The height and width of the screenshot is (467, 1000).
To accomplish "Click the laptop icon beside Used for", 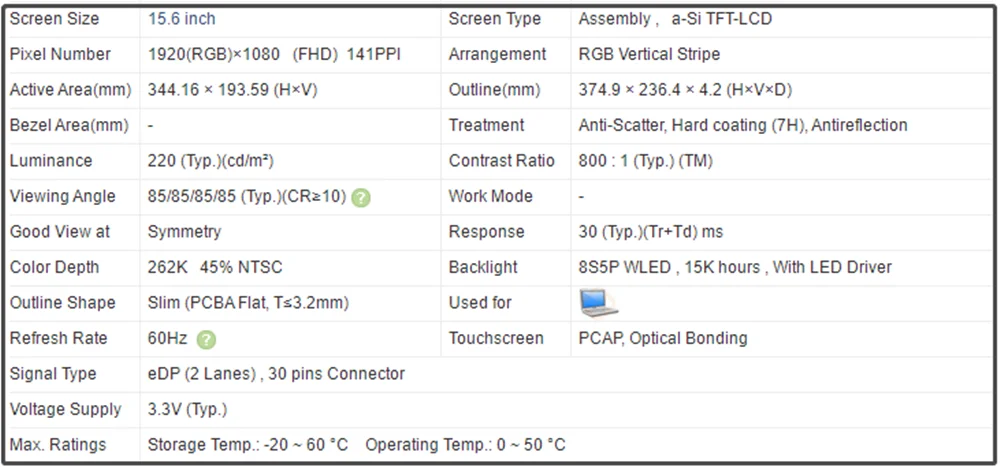I will click(x=598, y=302).
